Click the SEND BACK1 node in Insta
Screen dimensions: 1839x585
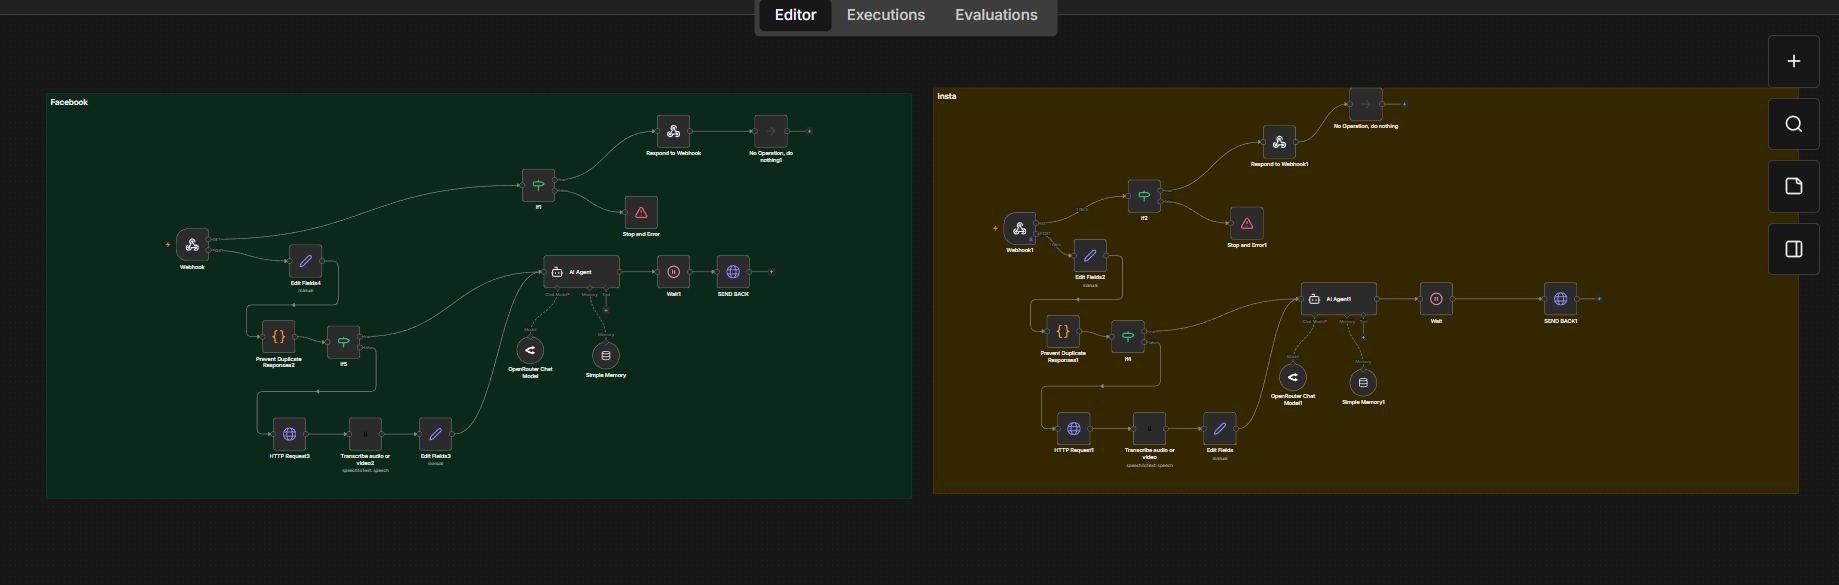(1560, 299)
